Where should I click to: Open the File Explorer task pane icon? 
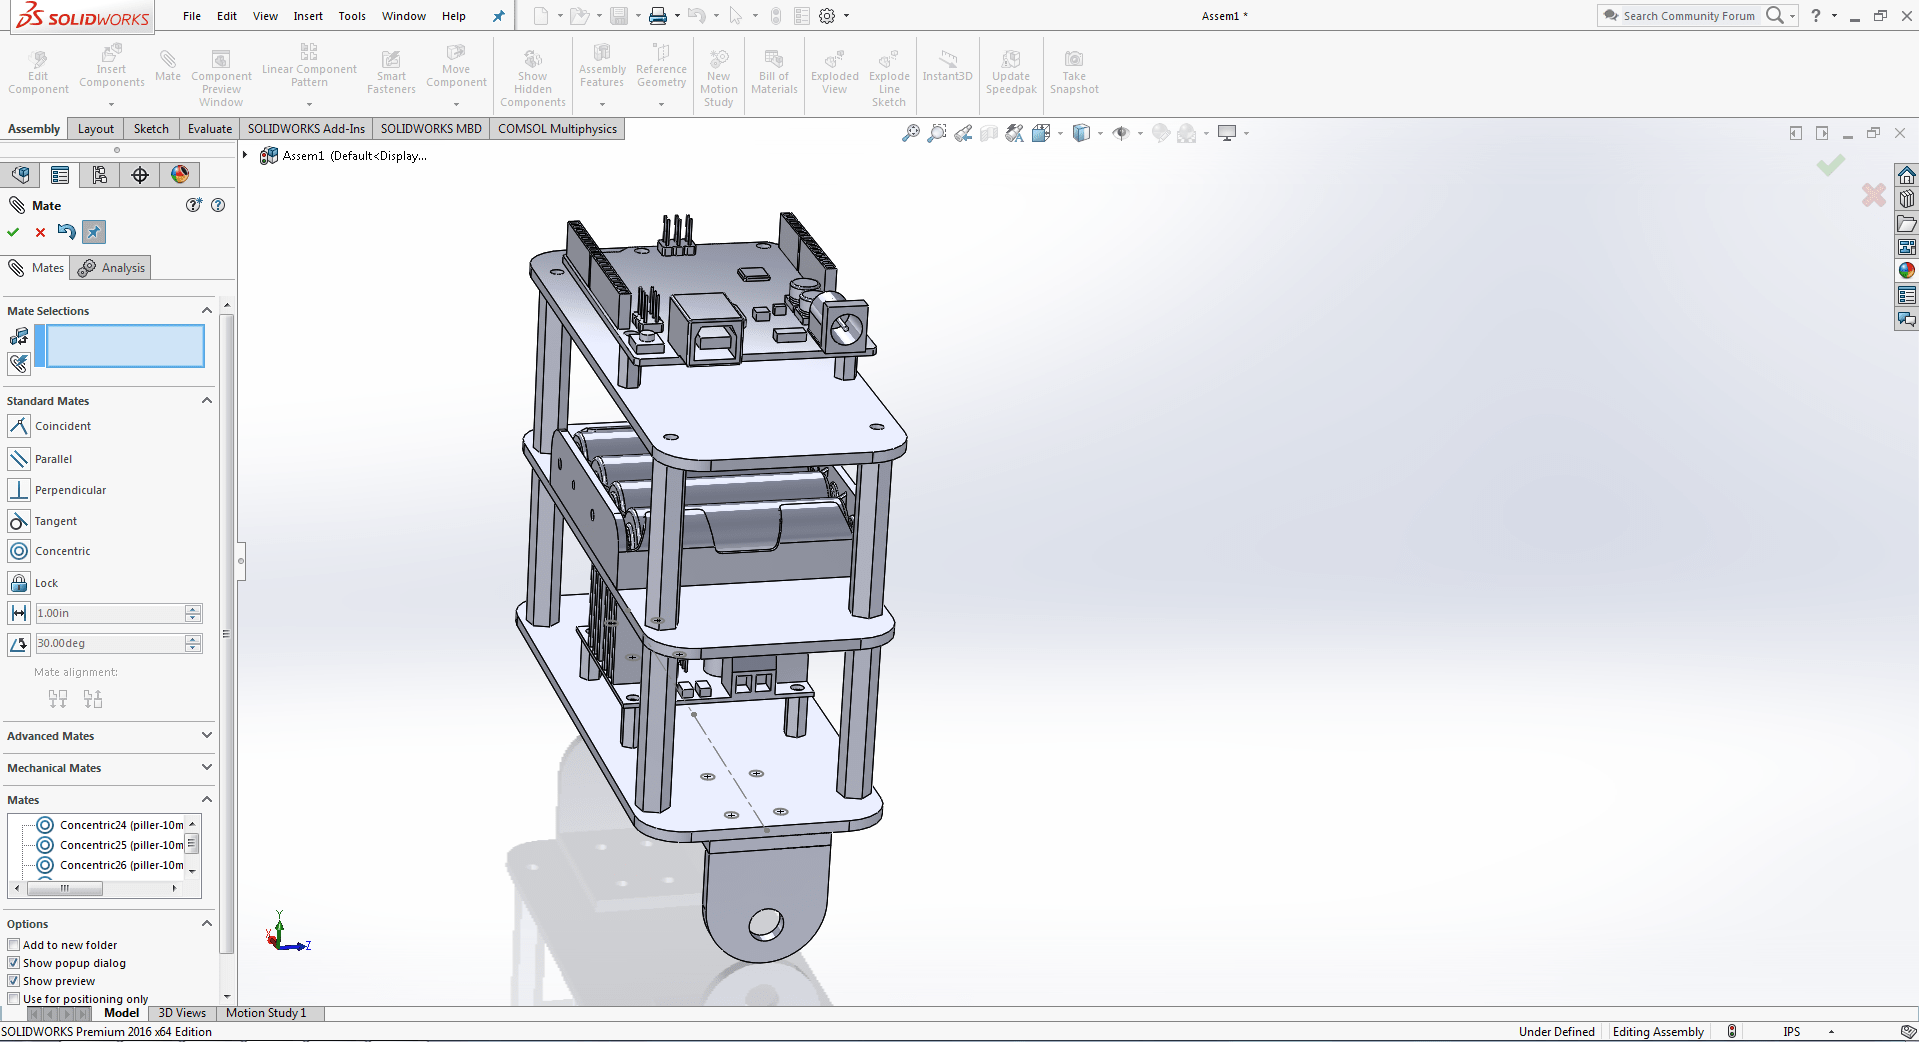1907,223
